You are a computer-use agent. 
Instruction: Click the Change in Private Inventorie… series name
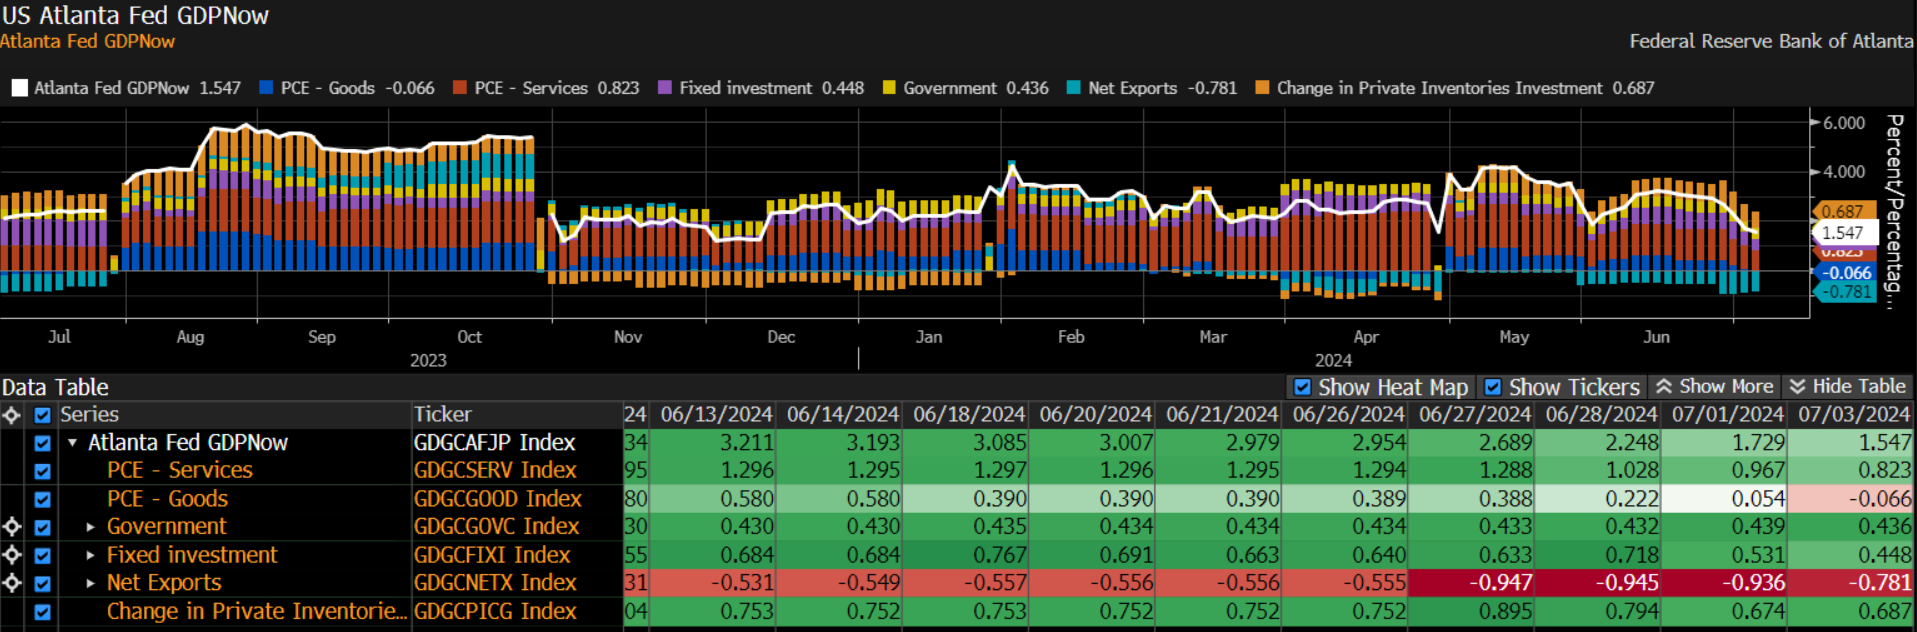coord(257,612)
